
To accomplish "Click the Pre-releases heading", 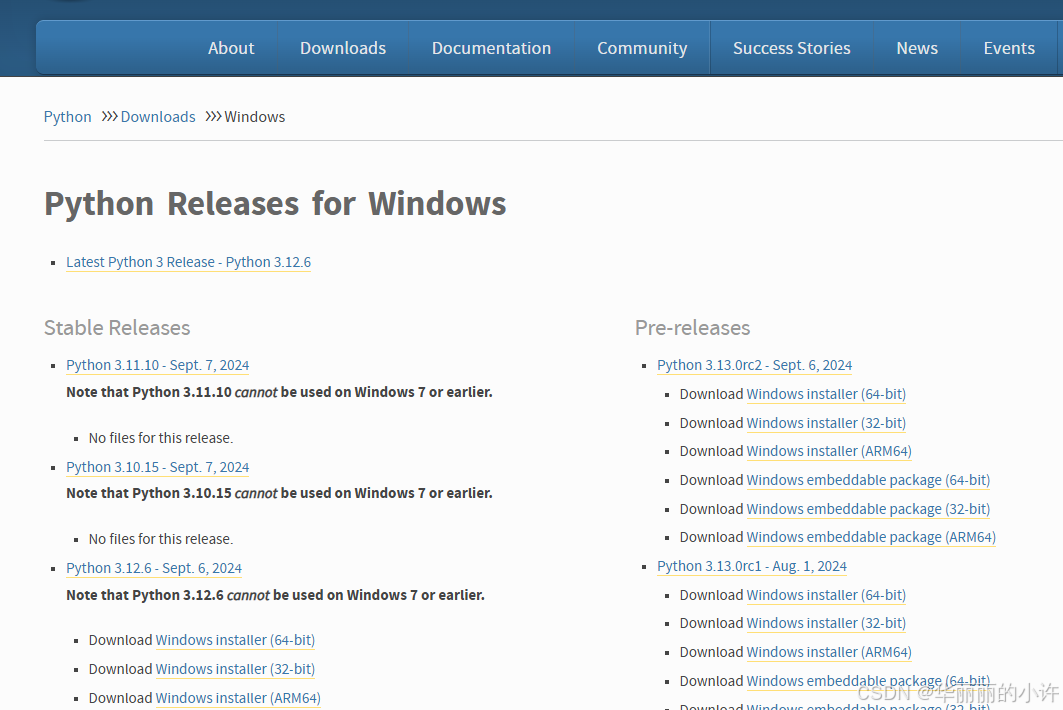I will click(692, 328).
